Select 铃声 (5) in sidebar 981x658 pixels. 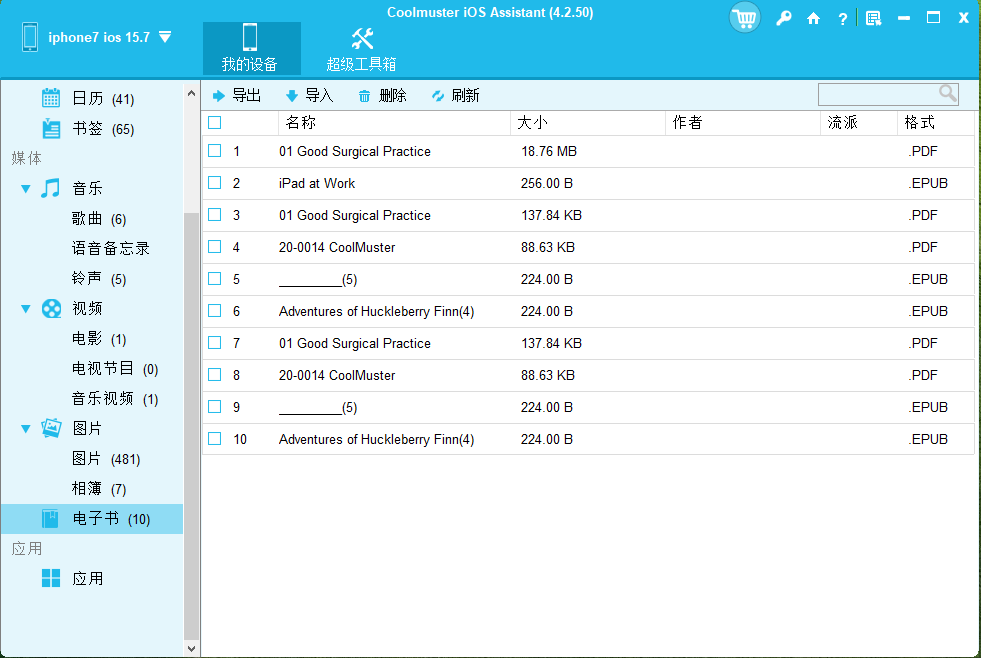point(99,278)
